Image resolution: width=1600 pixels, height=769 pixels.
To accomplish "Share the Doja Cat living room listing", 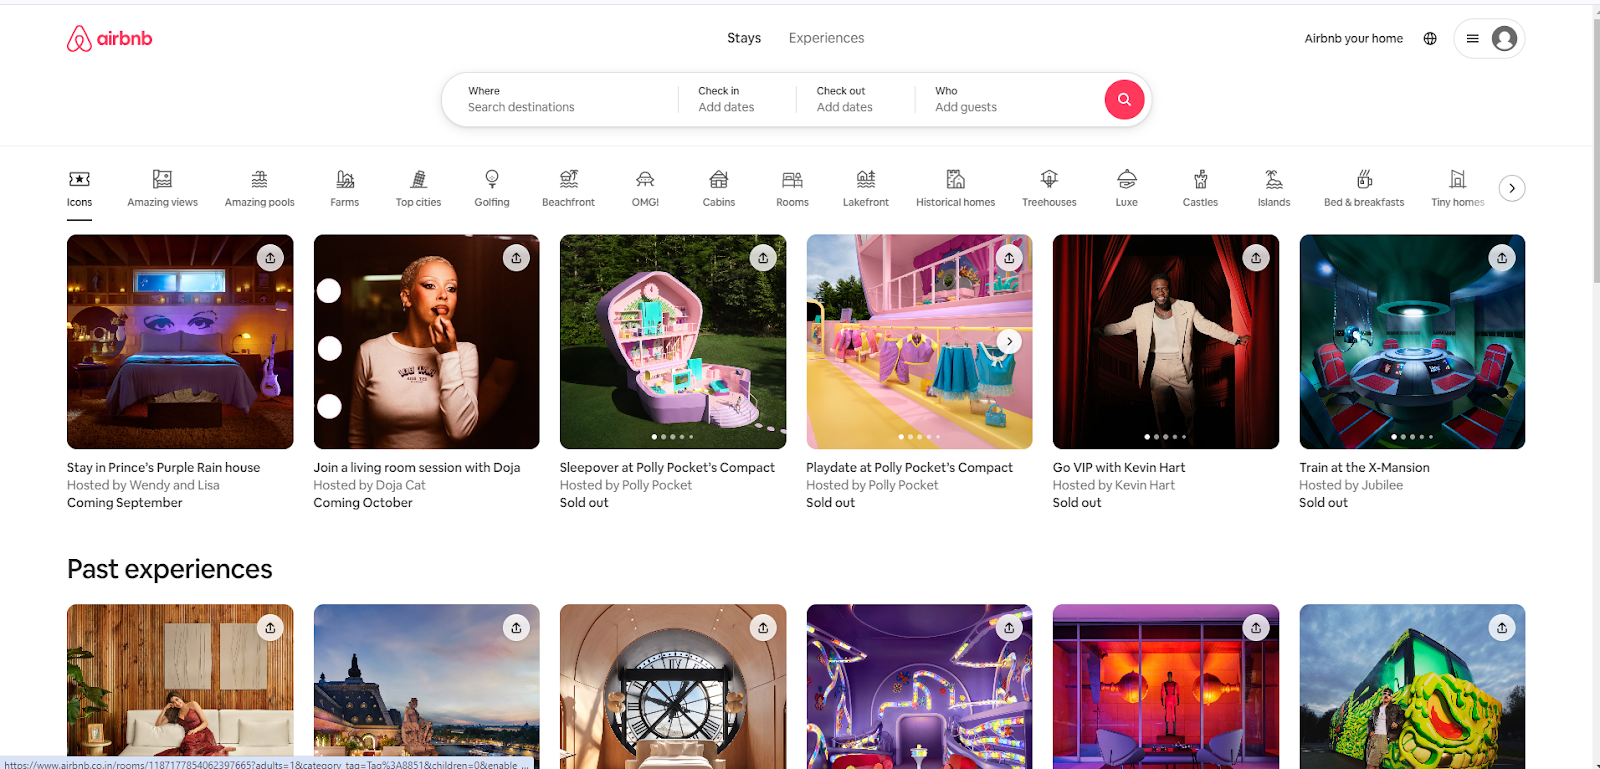I will tap(516, 258).
